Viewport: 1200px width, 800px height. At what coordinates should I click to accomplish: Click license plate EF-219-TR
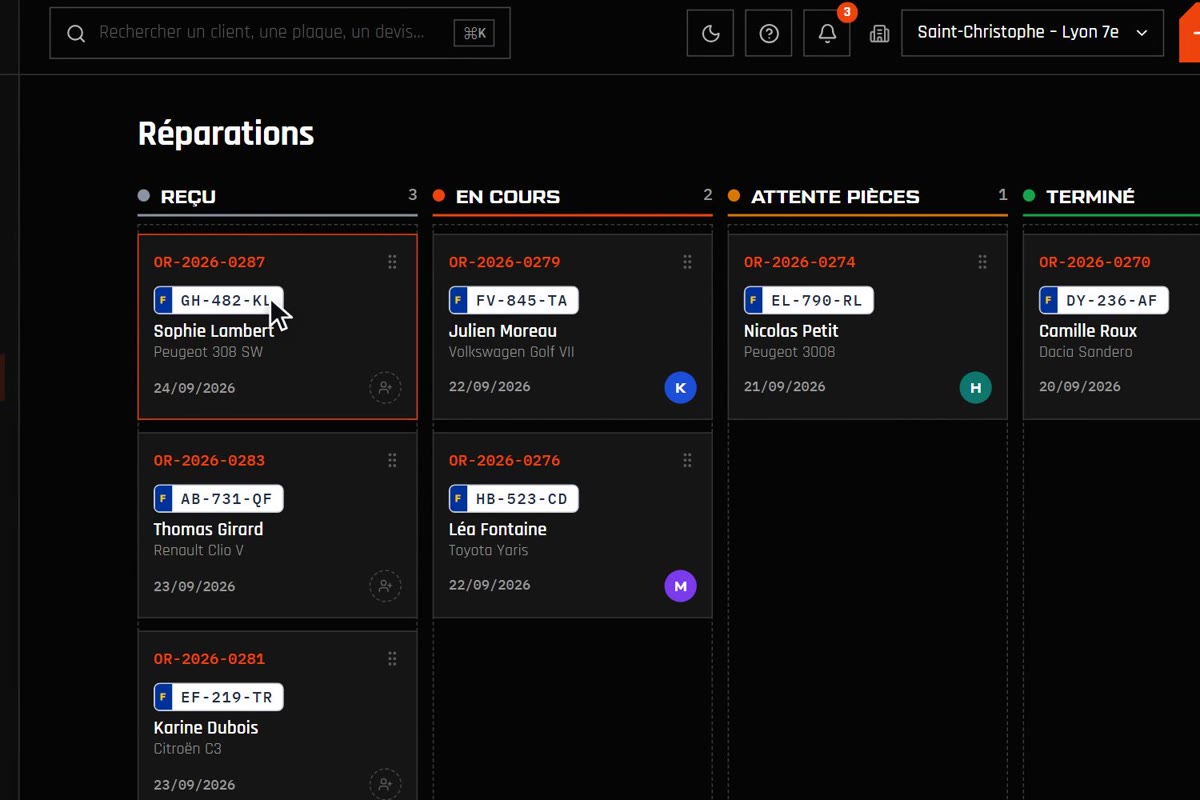point(218,697)
